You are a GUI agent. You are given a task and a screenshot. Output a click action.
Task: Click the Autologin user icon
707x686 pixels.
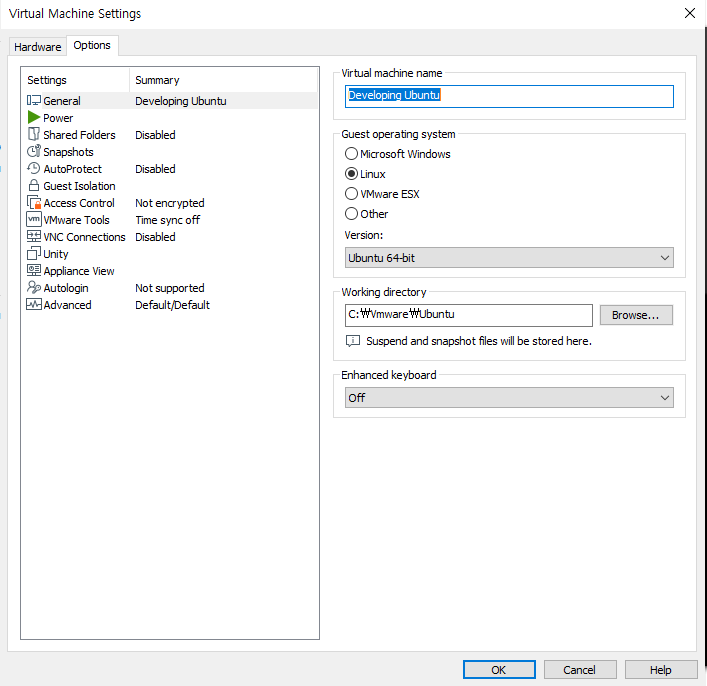click(x=34, y=287)
